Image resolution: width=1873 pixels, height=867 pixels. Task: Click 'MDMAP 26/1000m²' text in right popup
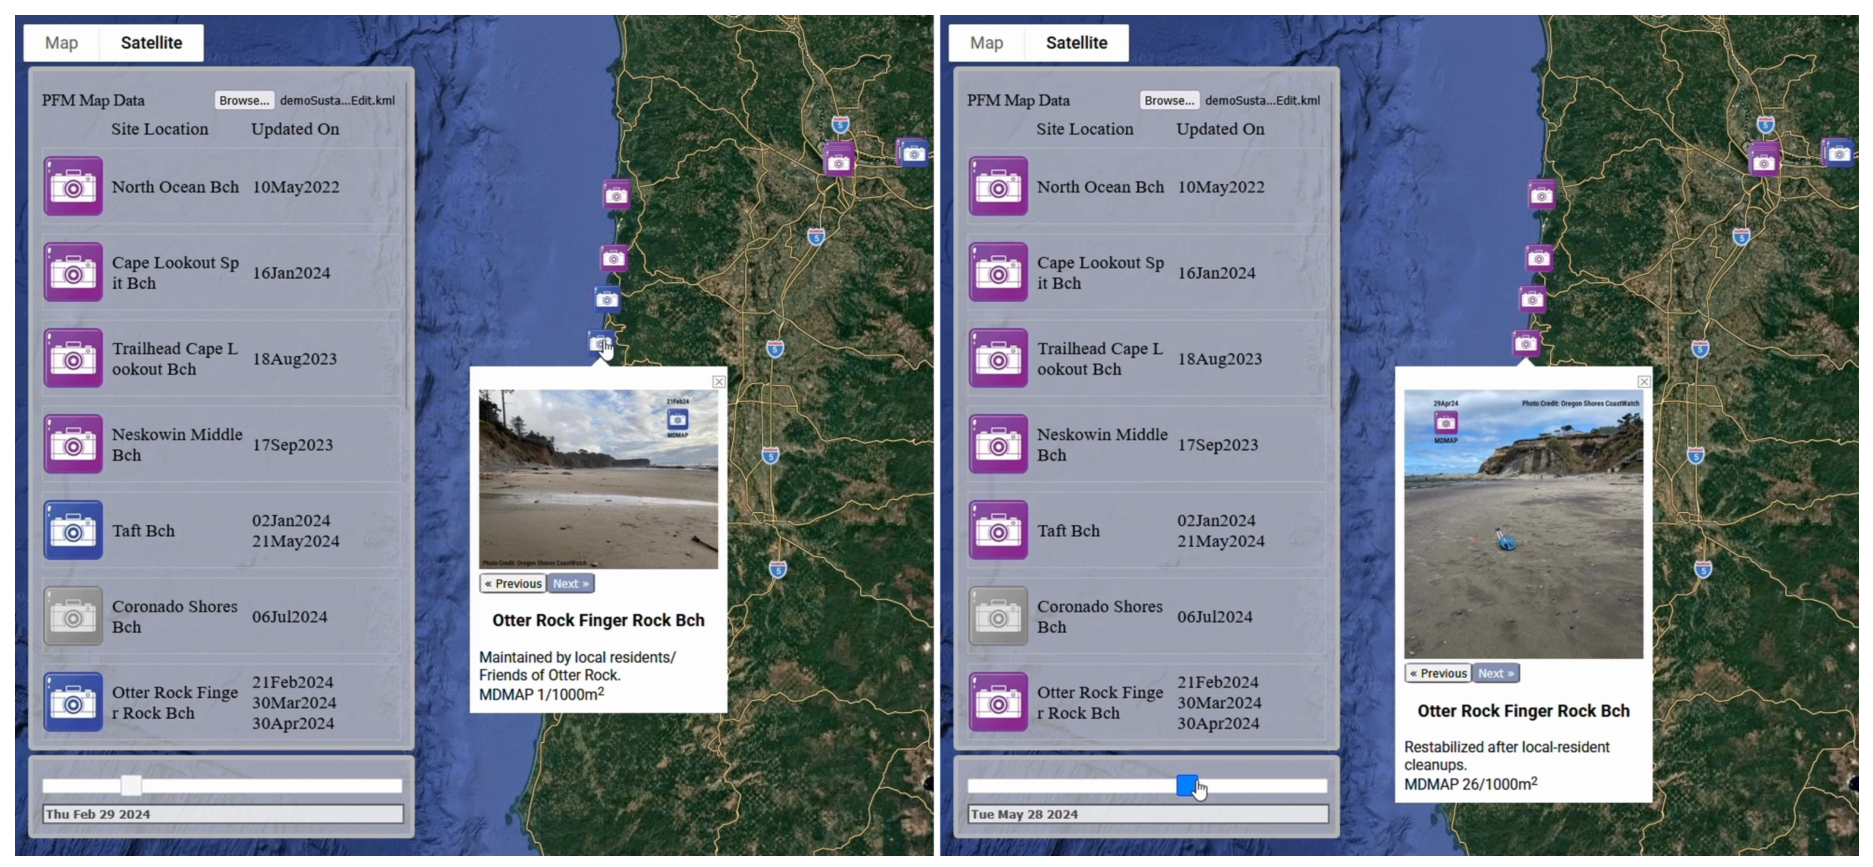[x=1470, y=784]
